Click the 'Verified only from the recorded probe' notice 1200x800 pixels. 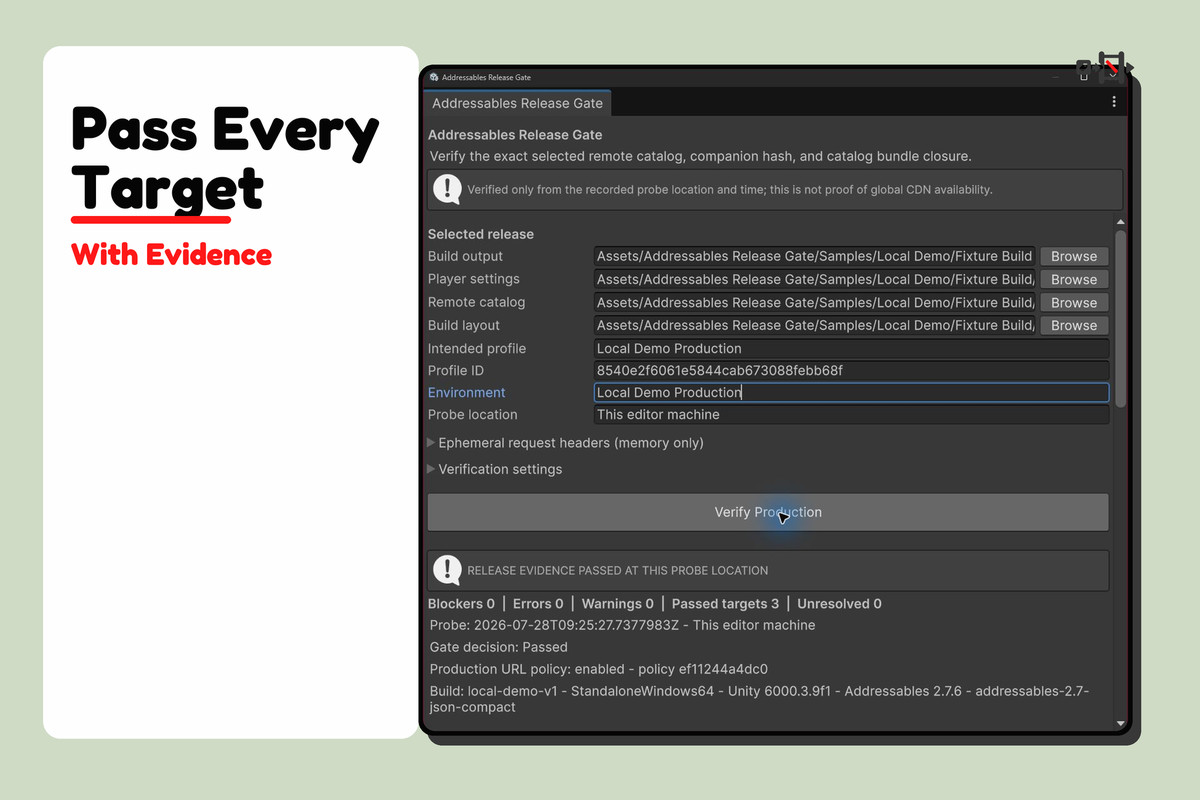coord(730,189)
